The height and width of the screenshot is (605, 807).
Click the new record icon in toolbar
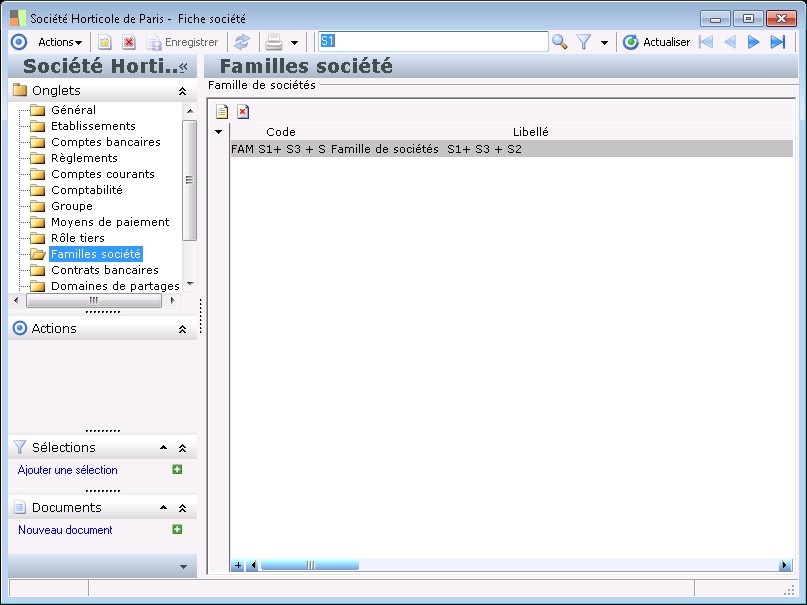point(104,42)
